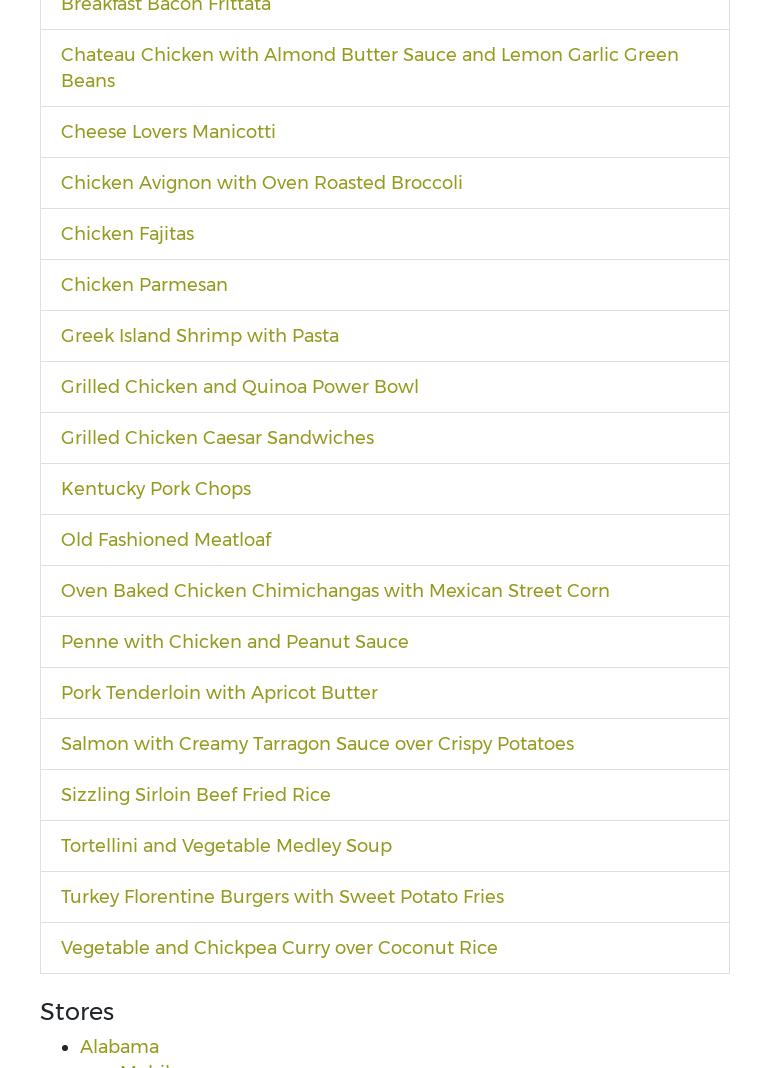Image resolution: width=770 pixels, height=1068 pixels.
Task: Select Penne with Chicken and Peanut Sauce
Action: click(234, 641)
